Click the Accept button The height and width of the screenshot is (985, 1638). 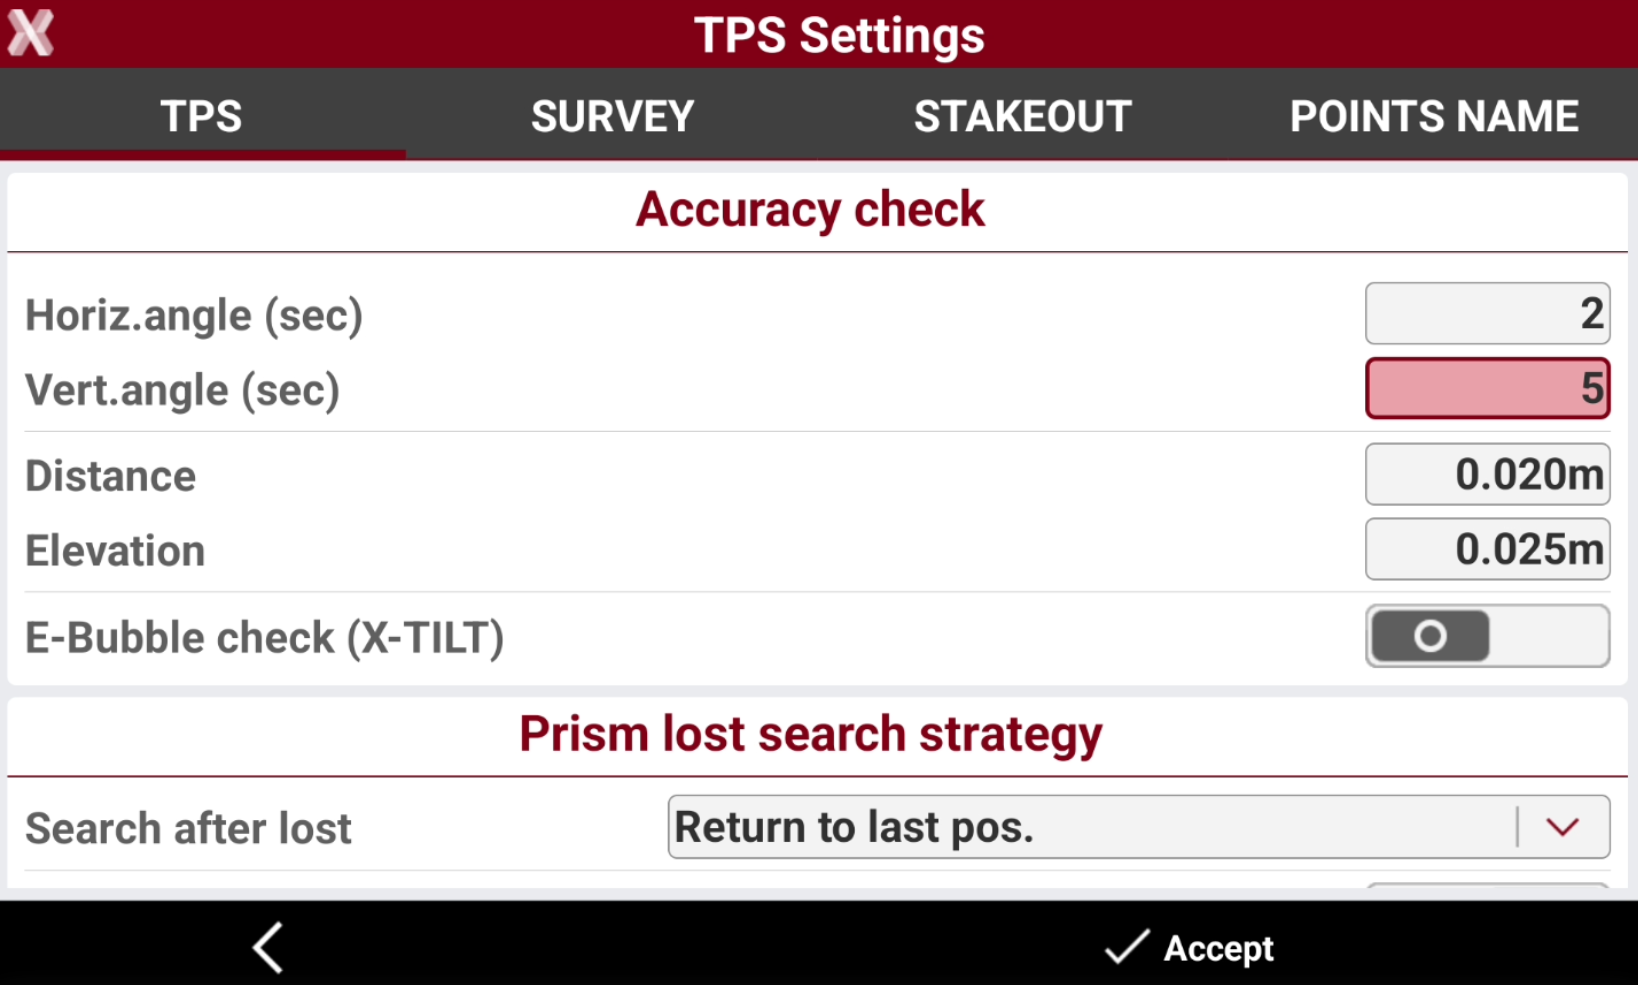pyautogui.click(x=1189, y=947)
